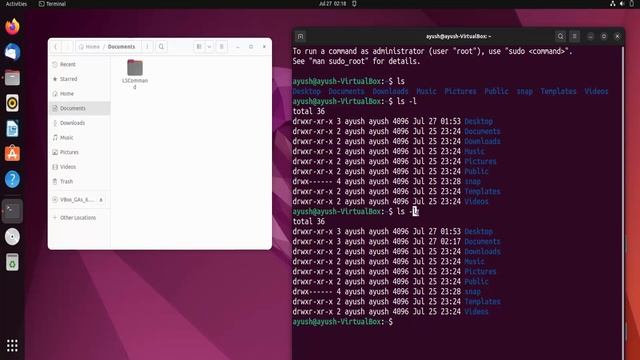640x360 pixels.
Task: Open the clock and calendar panel
Action: pos(333,4)
